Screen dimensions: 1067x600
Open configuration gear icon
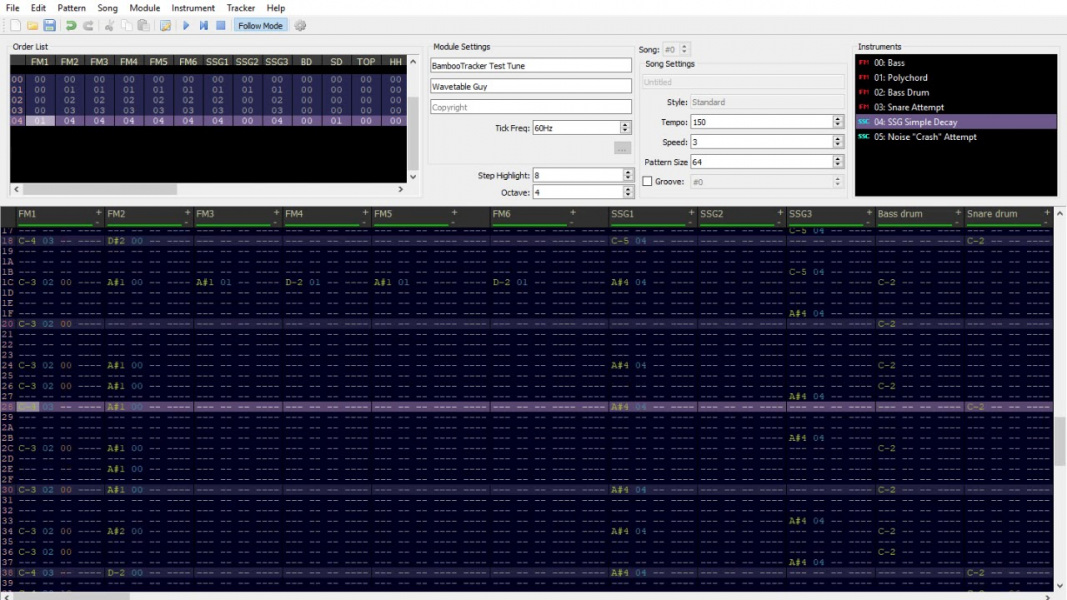click(x=300, y=26)
